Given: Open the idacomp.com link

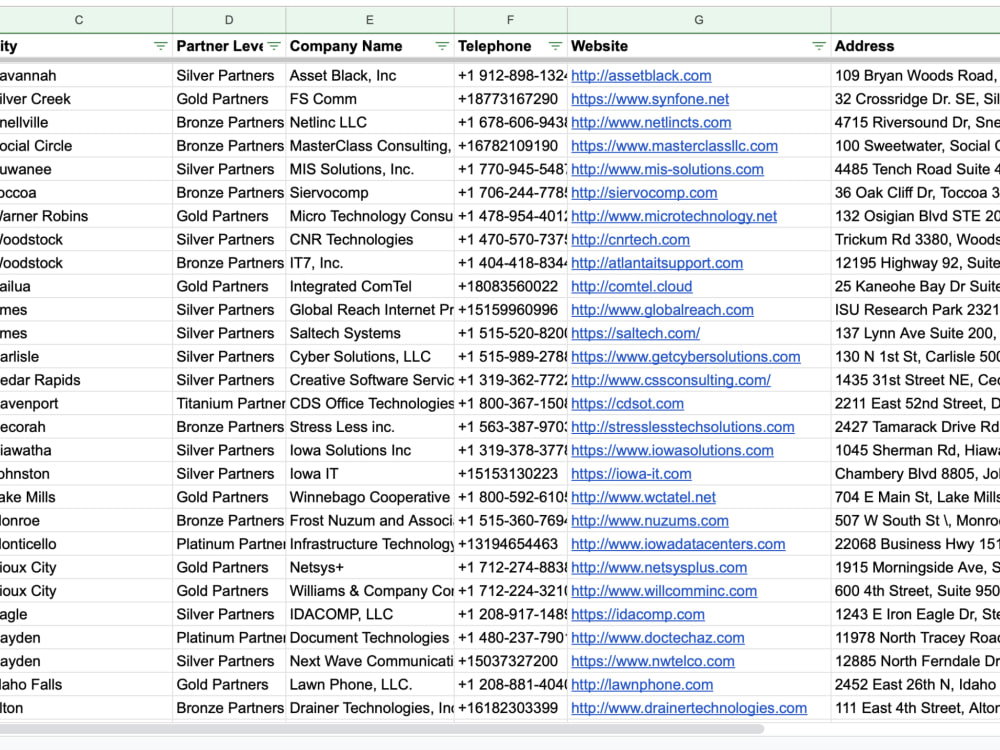Looking at the screenshot, I should tap(638, 615).
